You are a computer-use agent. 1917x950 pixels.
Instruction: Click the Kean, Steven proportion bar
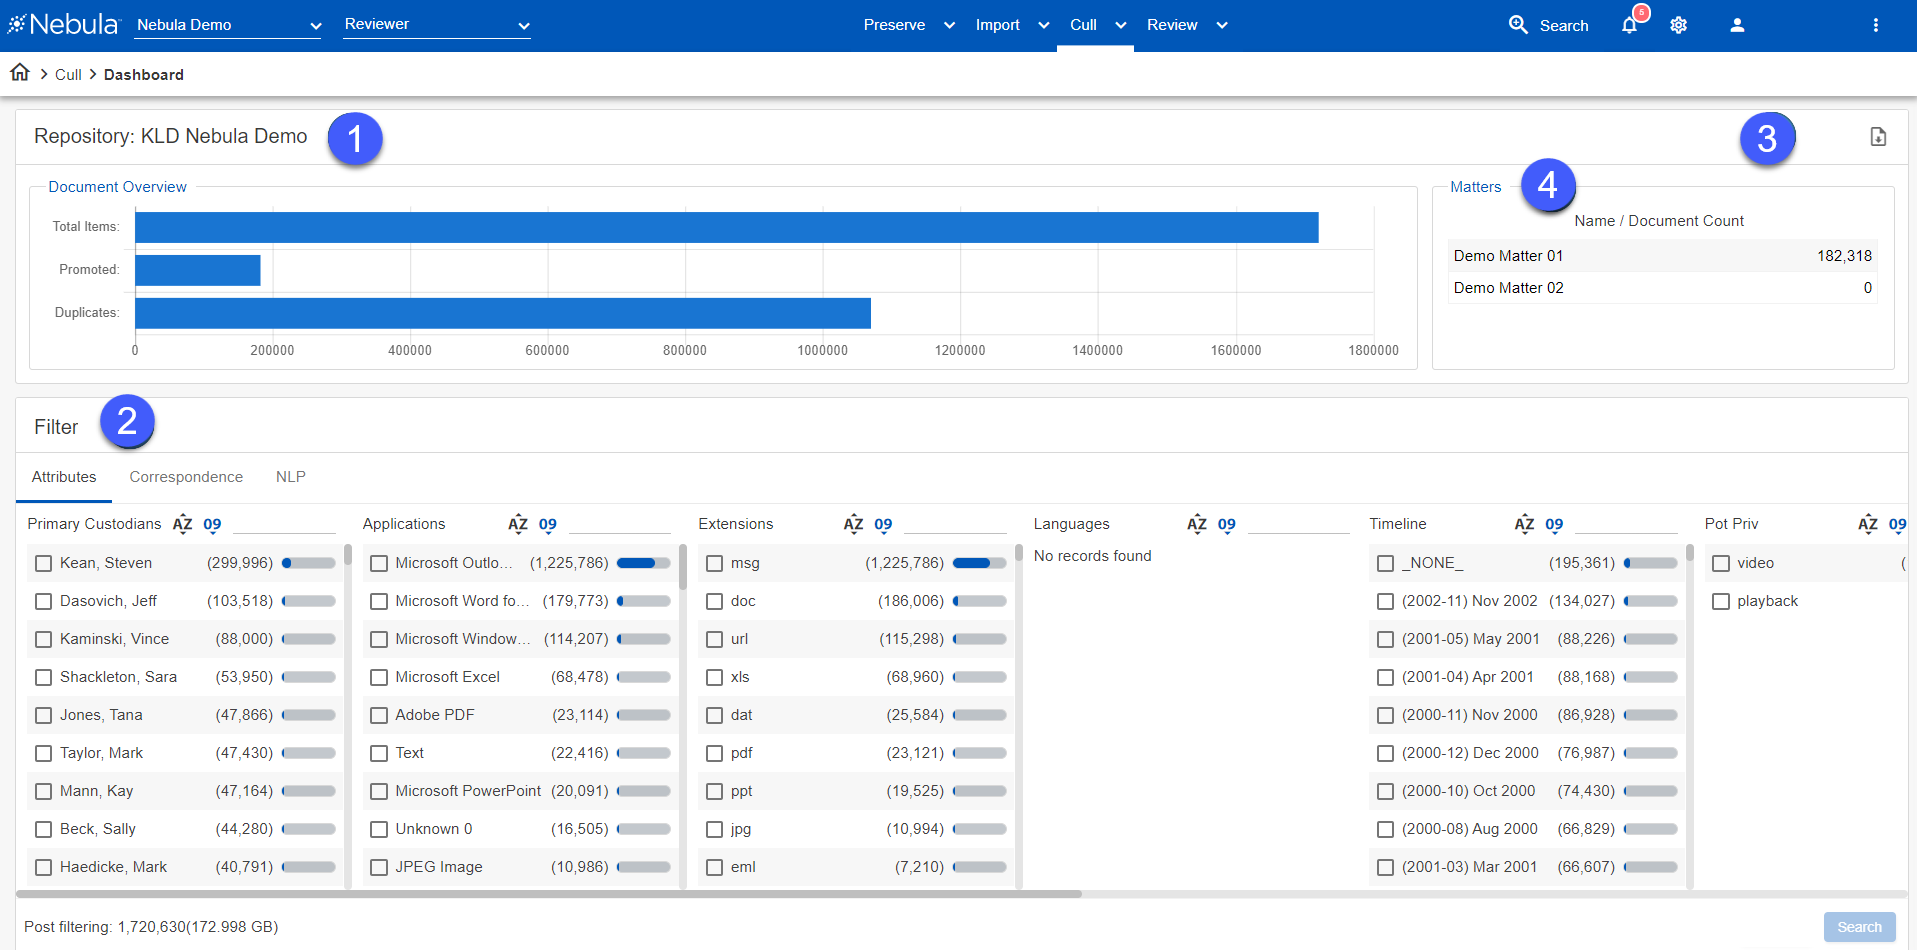pyautogui.click(x=309, y=563)
